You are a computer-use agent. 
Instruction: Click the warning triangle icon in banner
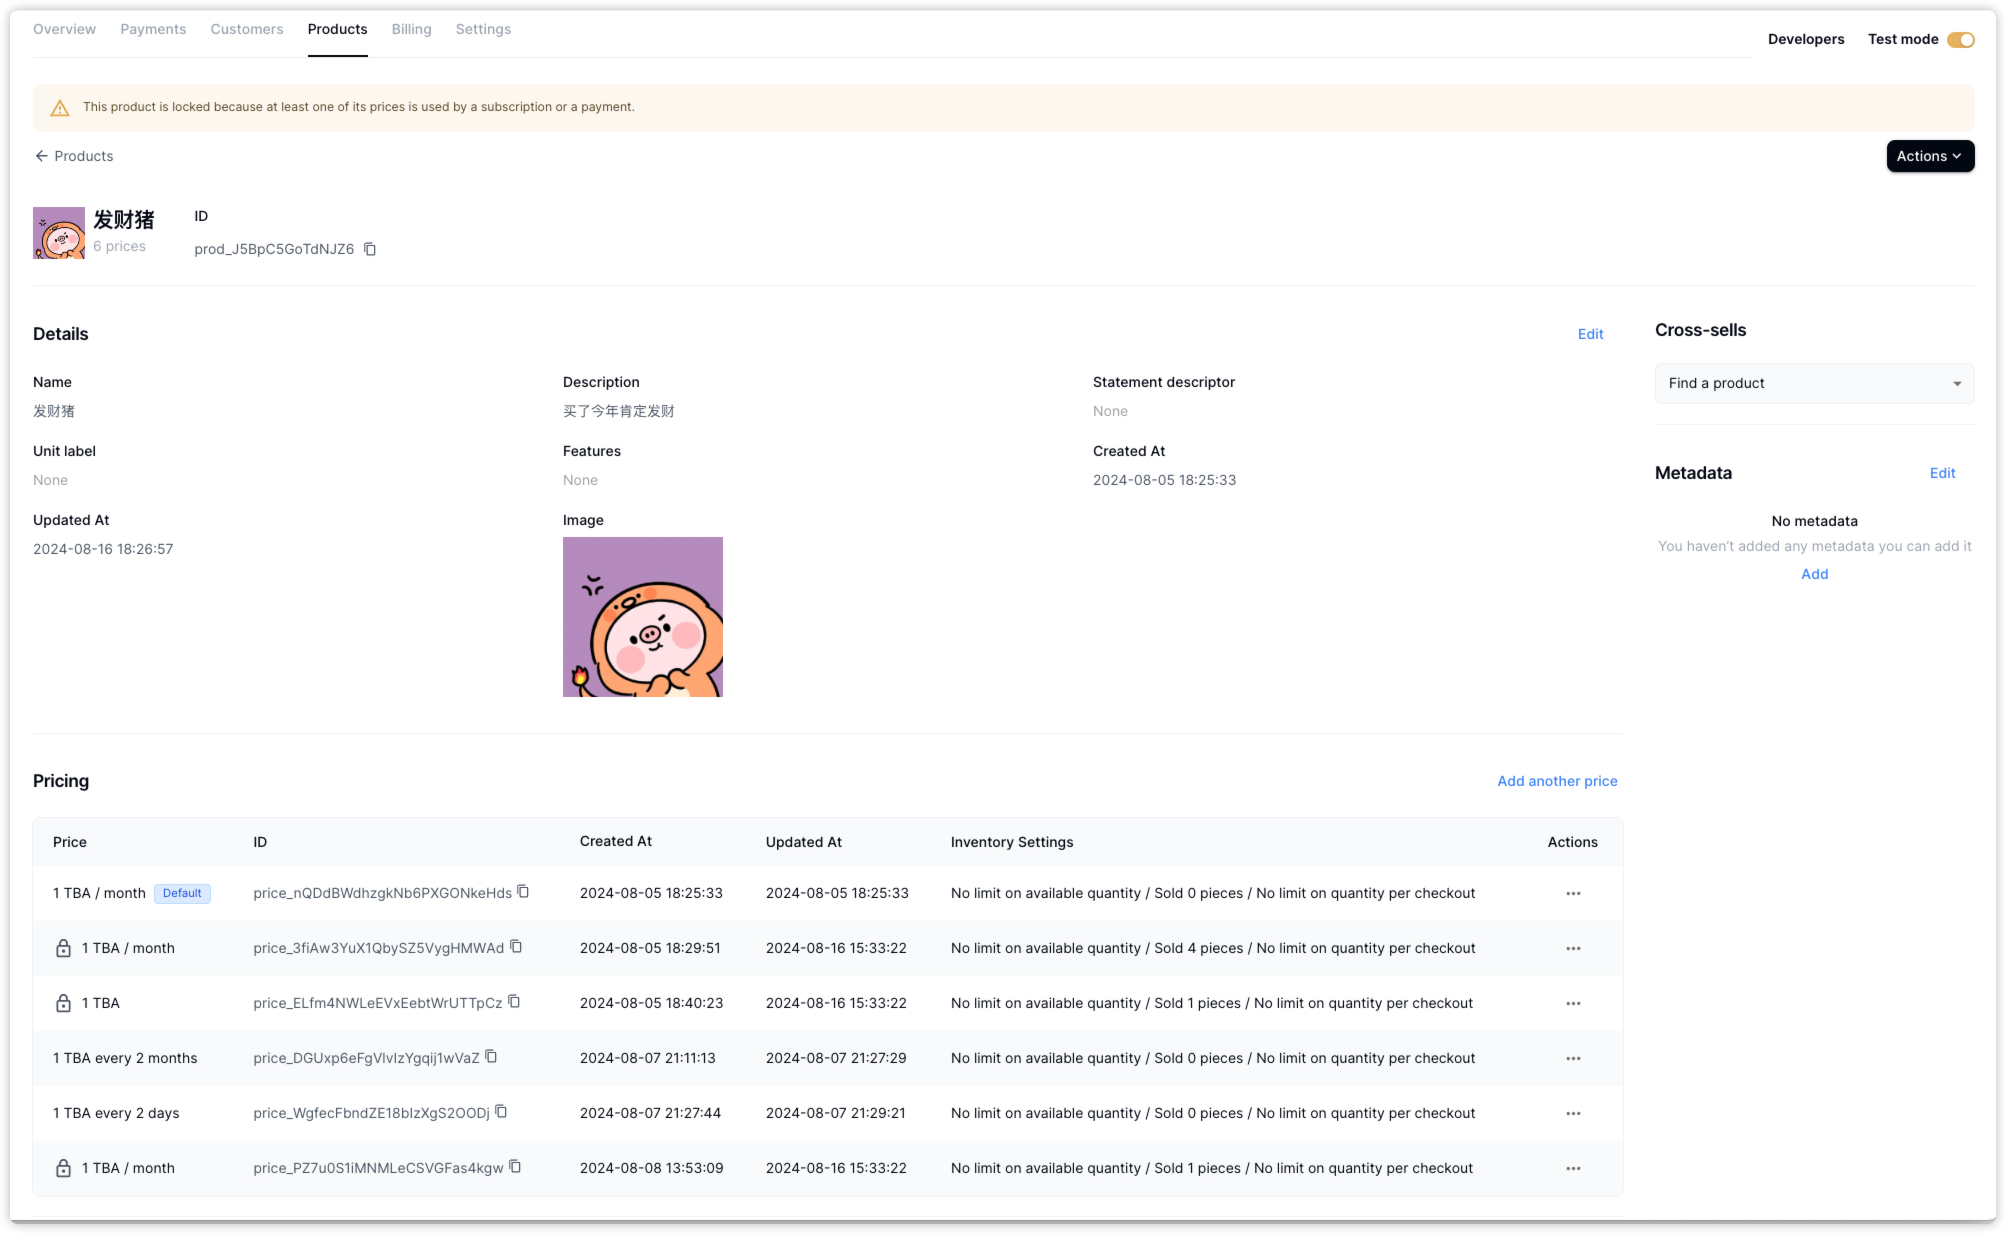[60, 108]
